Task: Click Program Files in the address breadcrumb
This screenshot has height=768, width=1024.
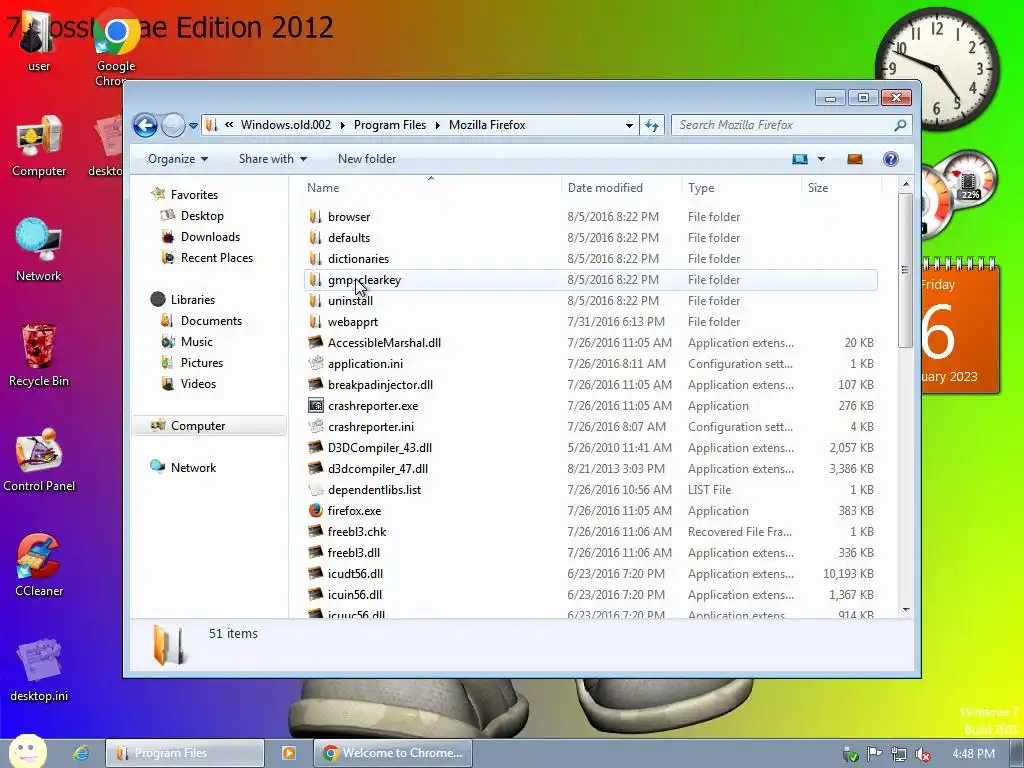Action: click(389, 125)
